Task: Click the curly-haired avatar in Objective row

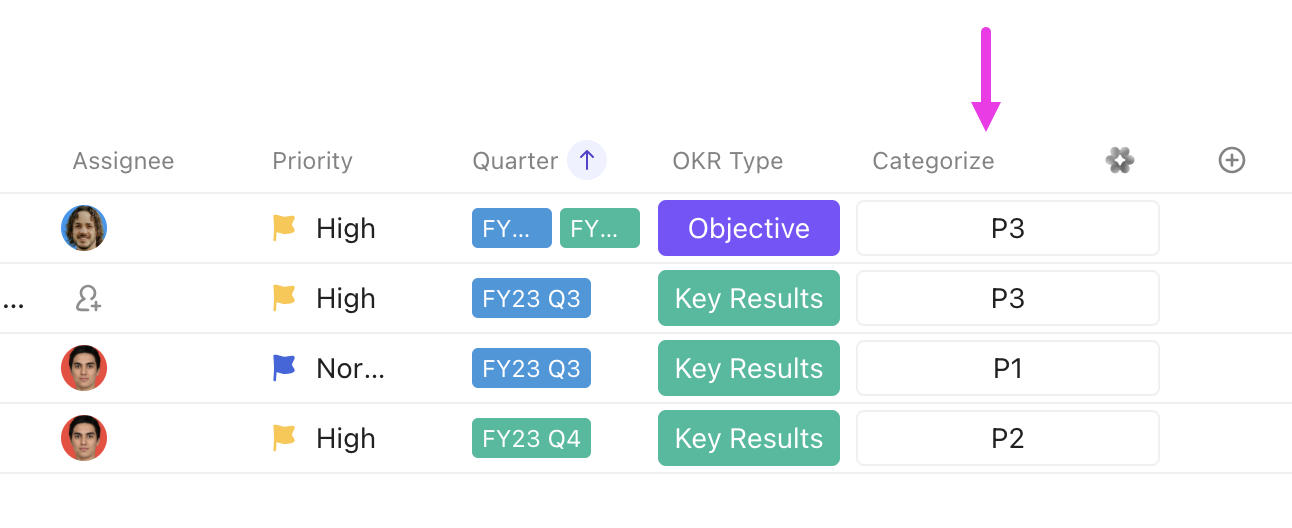Action: [84, 228]
